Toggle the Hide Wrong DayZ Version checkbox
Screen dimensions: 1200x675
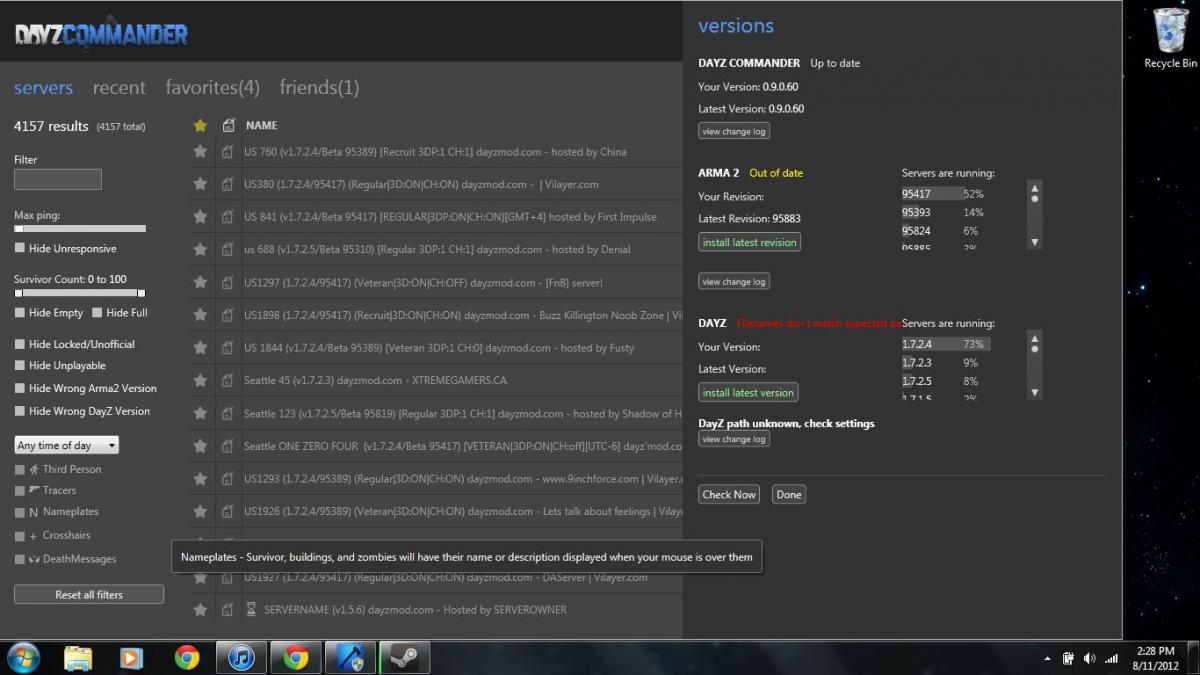20,411
